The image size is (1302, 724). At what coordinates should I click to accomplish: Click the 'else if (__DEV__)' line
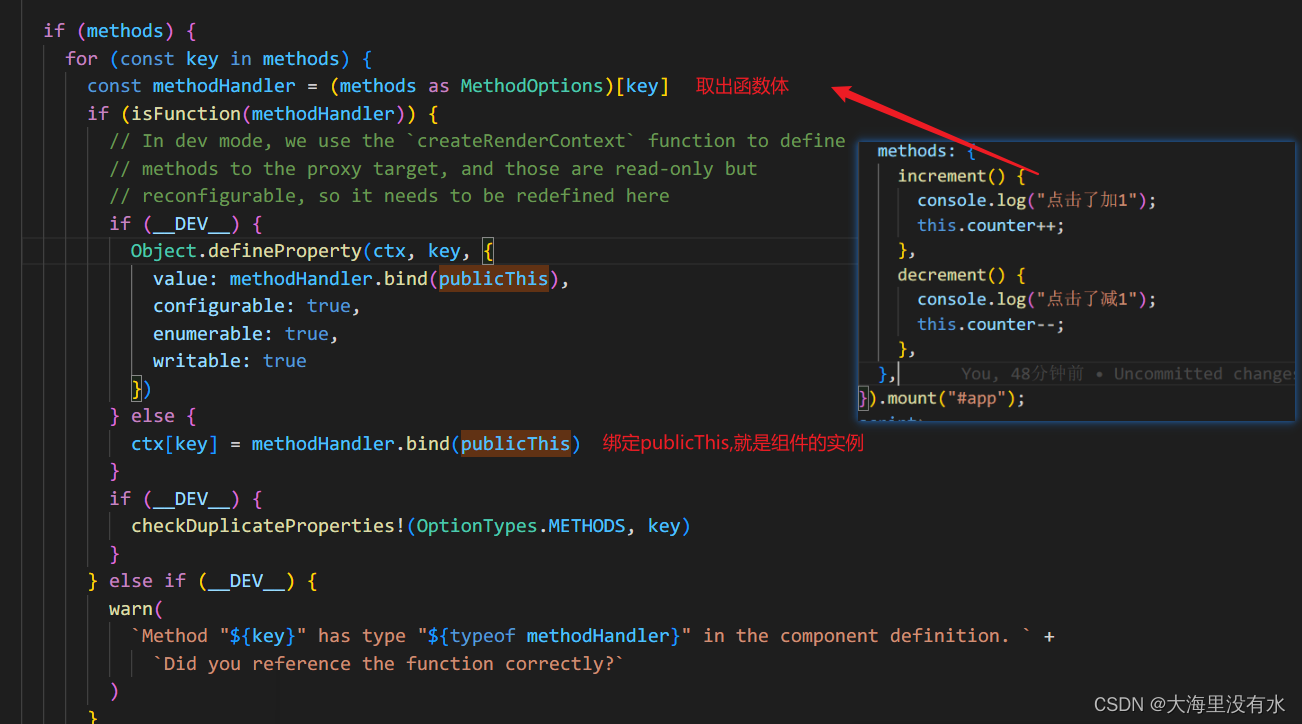coord(203,581)
